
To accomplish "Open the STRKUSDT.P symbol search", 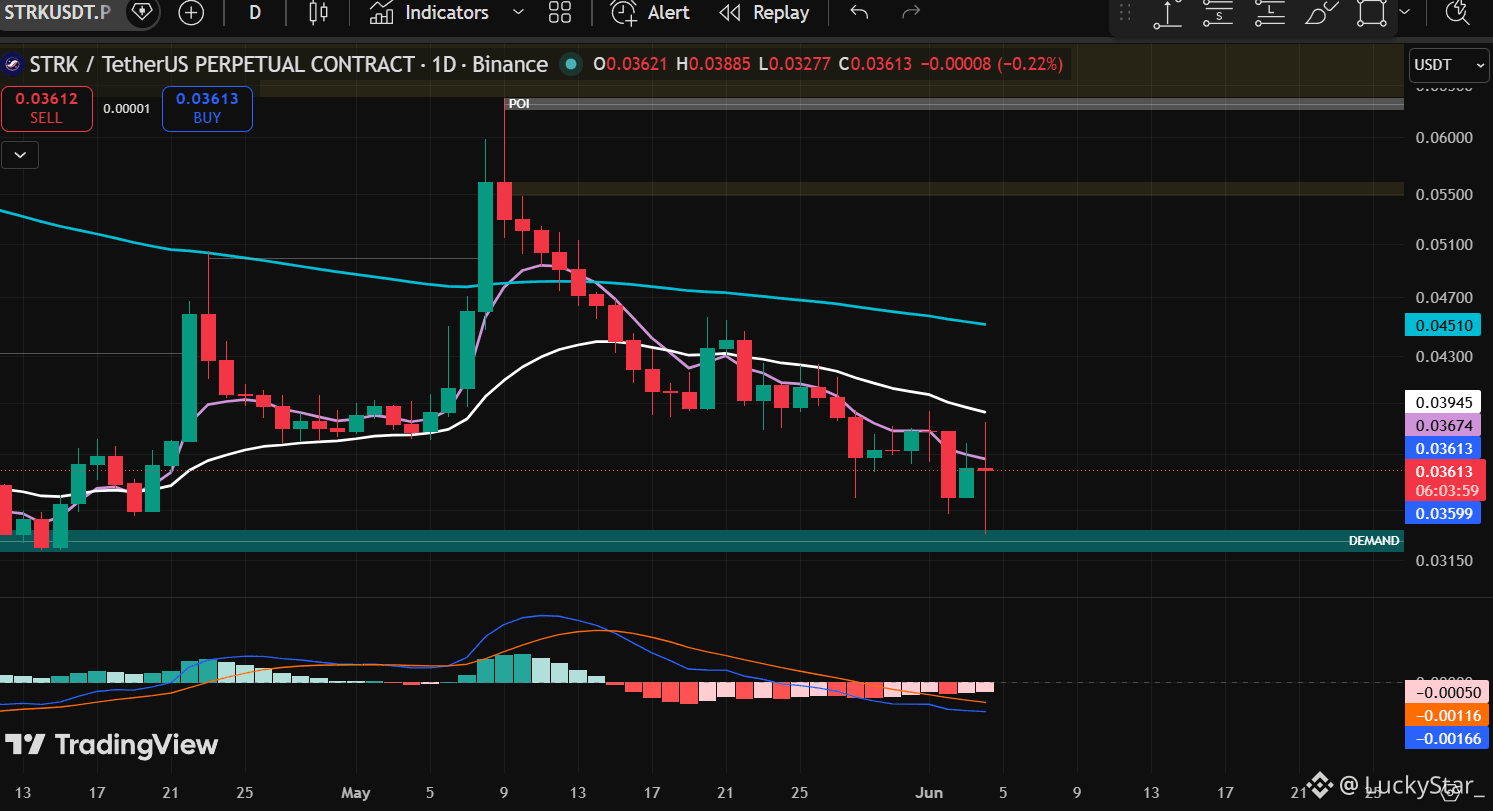I will click(x=56, y=13).
